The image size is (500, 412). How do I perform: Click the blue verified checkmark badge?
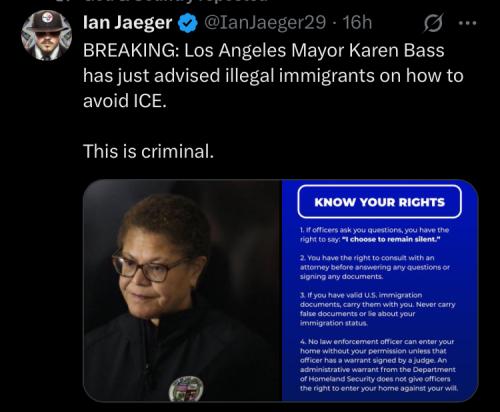[188, 23]
